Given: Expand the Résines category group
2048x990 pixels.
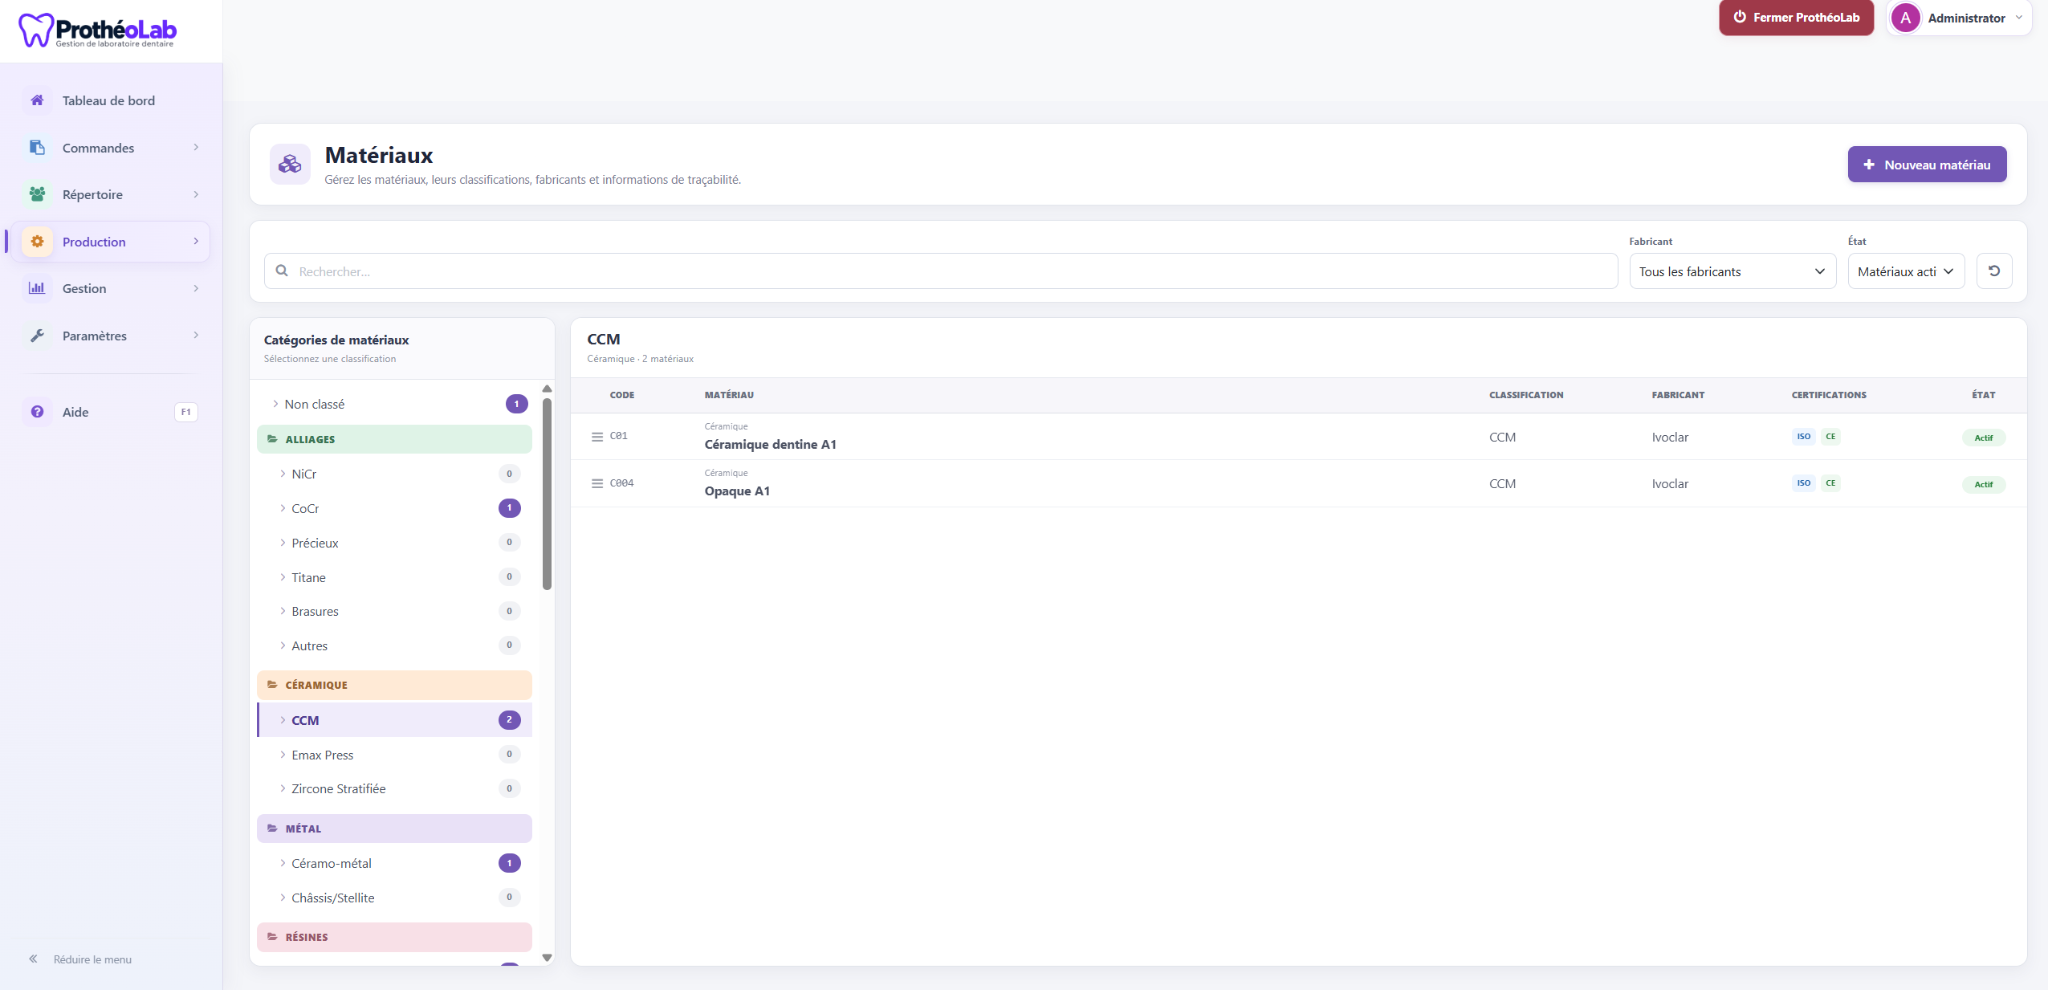Looking at the screenshot, I should tap(394, 937).
